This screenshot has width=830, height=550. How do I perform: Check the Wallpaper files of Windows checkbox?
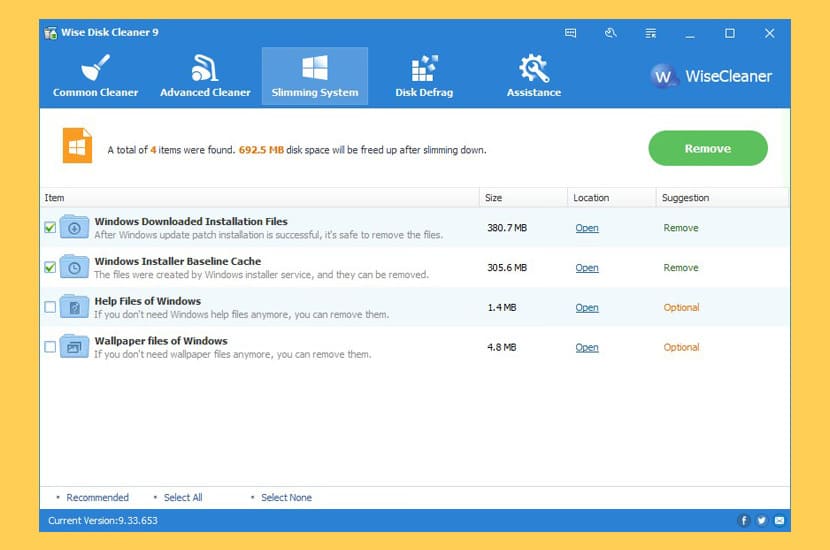pos(50,347)
